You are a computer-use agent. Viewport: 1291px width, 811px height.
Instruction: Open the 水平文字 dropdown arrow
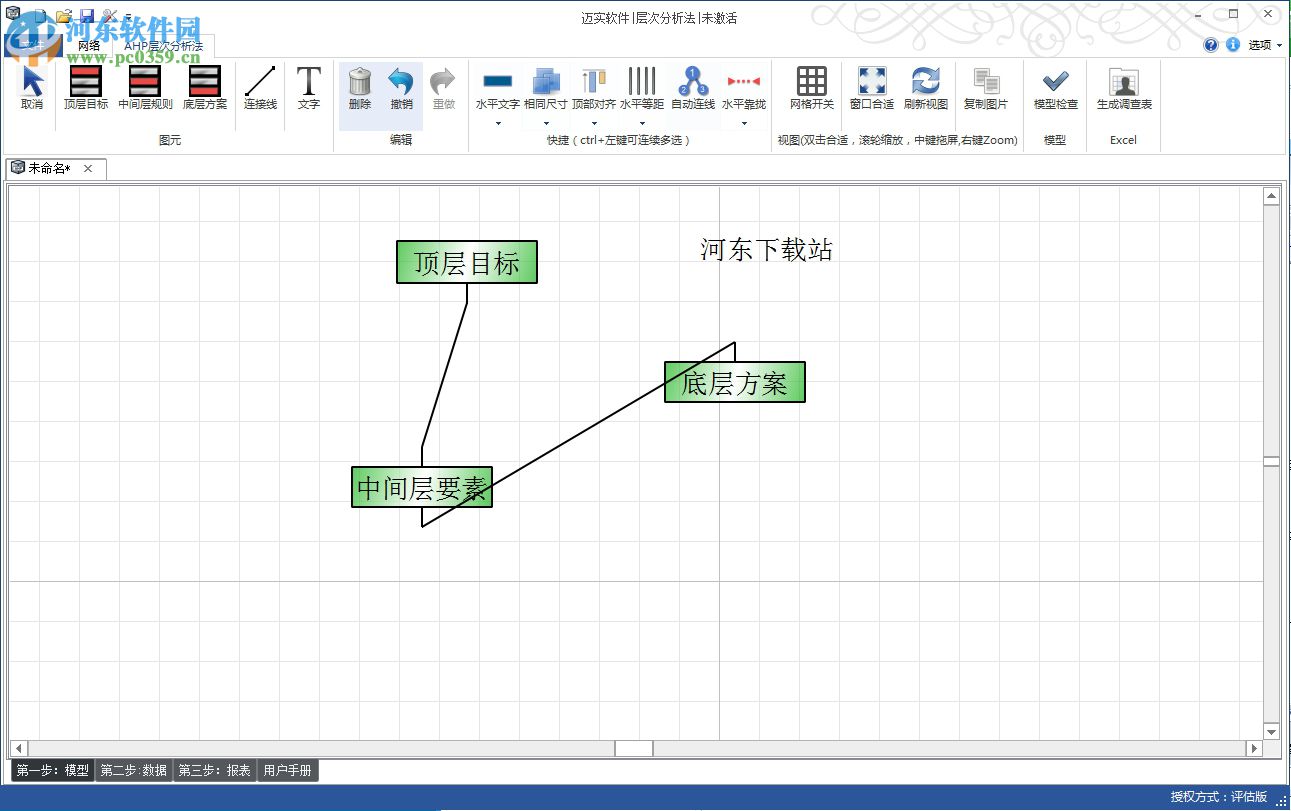(497, 122)
